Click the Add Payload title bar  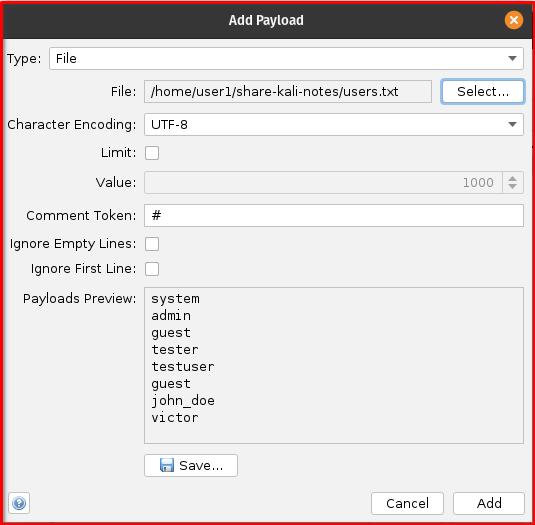coord(266,20)
